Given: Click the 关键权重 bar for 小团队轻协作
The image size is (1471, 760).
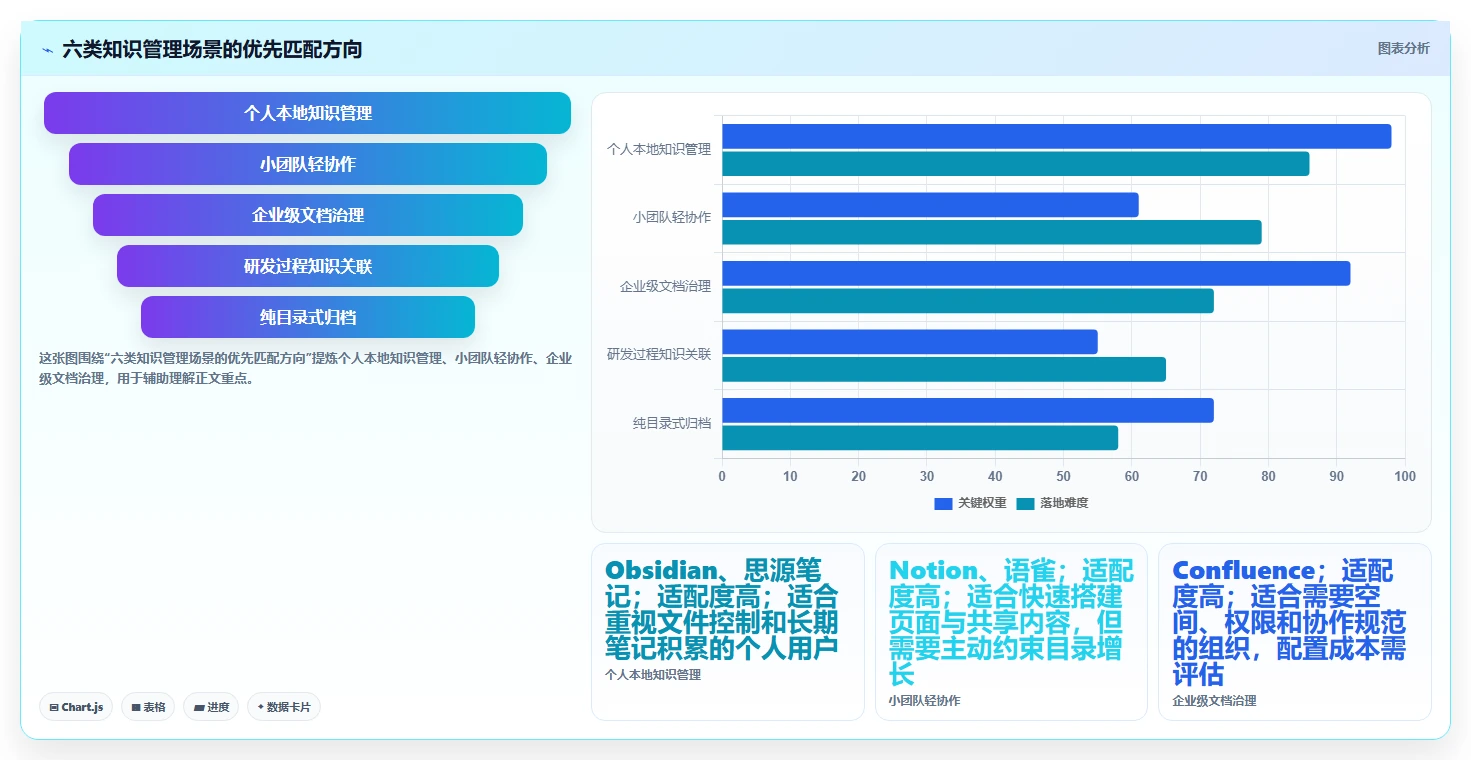Looking at the screenshot, I should click(x=930, y=205).
